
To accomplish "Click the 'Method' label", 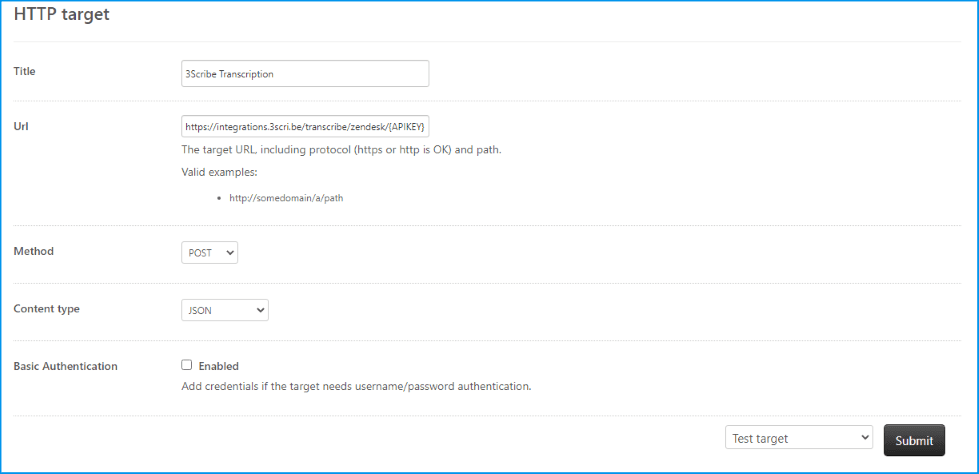I will click(34, 251).
